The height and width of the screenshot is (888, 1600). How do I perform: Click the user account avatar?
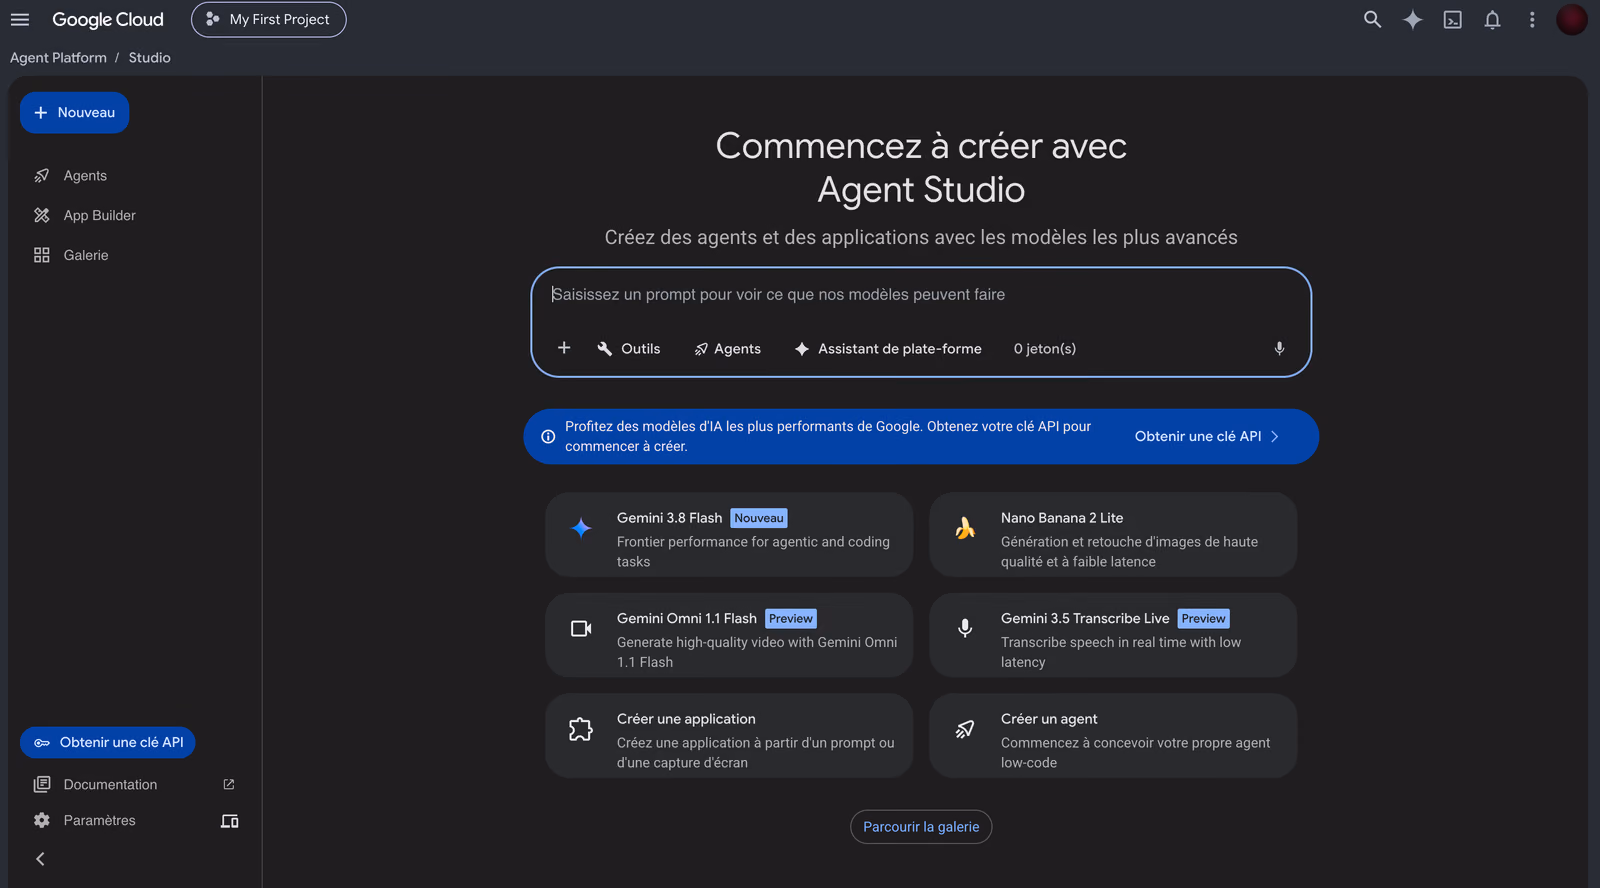[x=1572, y=19]
